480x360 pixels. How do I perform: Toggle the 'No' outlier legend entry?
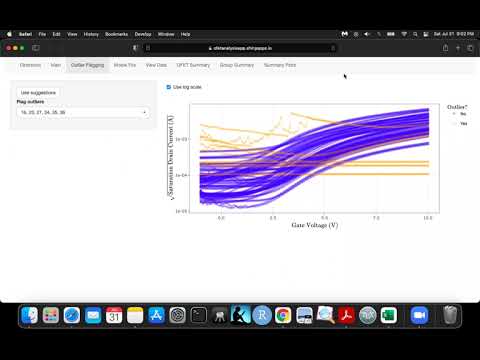[x=460, y=114]
